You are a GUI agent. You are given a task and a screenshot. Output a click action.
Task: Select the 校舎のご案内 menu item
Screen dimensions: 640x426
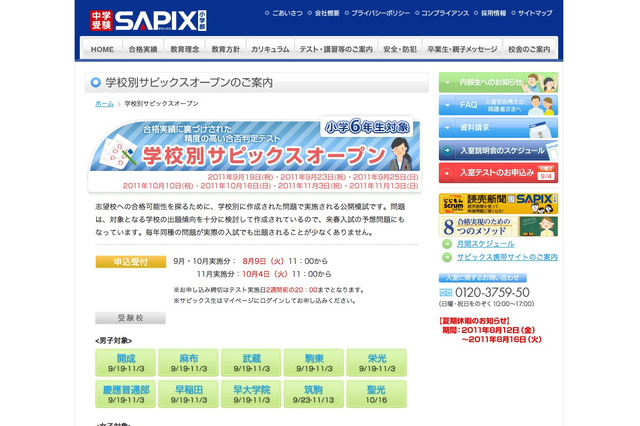(x=529, y=49)
